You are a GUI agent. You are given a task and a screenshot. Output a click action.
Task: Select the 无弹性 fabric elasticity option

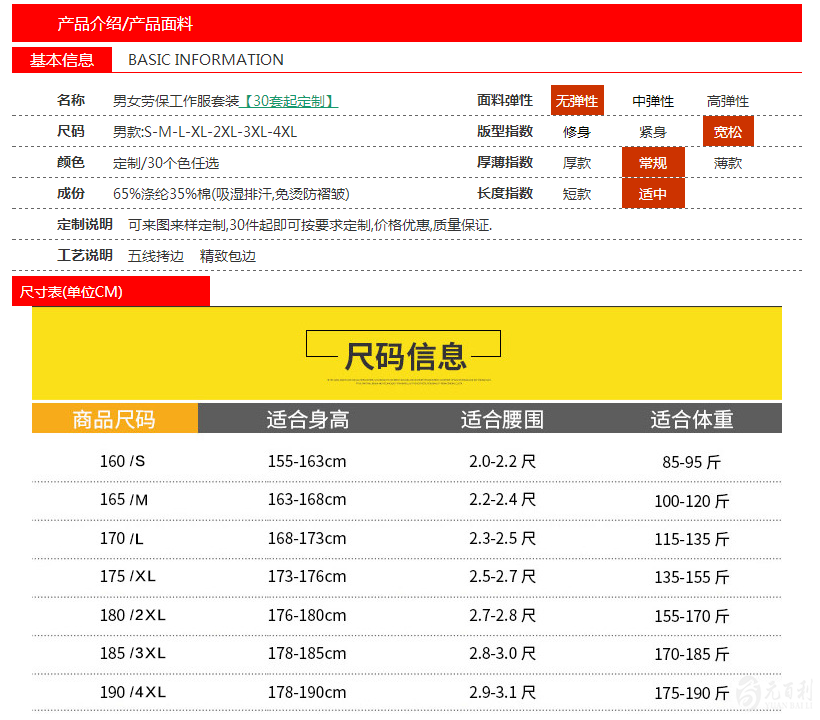(x=577, y=100)
